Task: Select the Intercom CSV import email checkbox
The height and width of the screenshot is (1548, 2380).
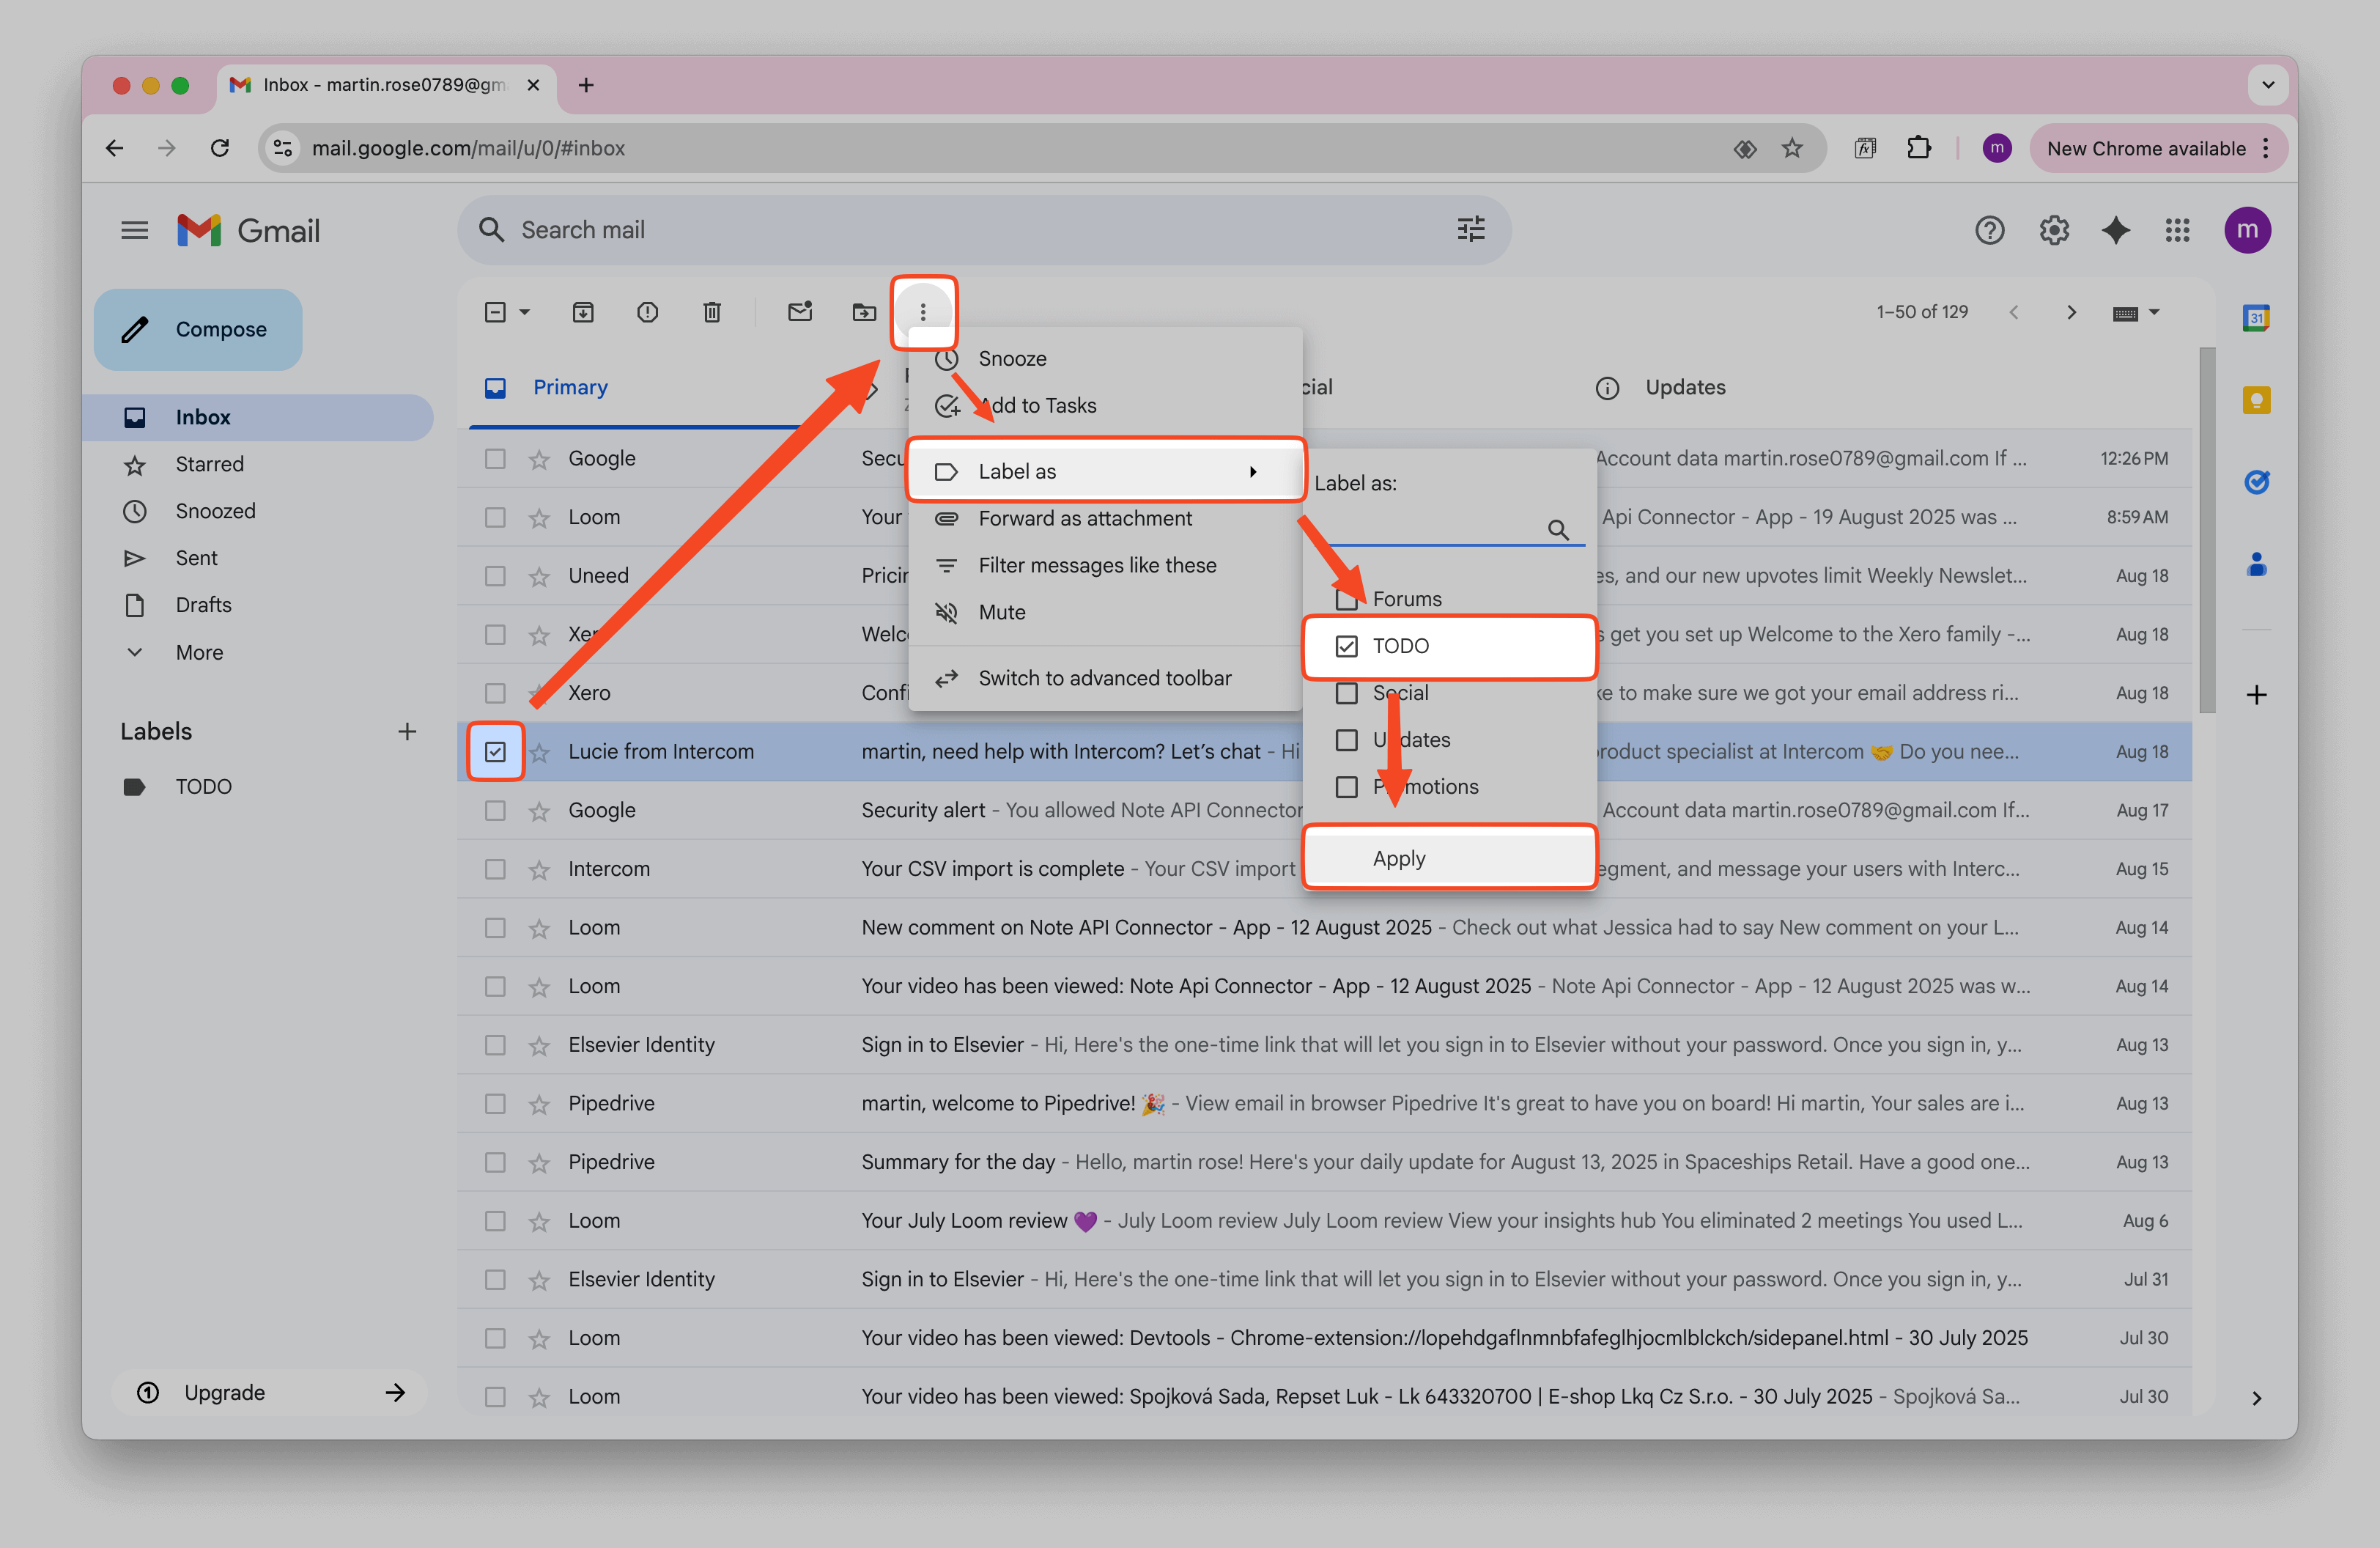Action: tap(495, 869)
